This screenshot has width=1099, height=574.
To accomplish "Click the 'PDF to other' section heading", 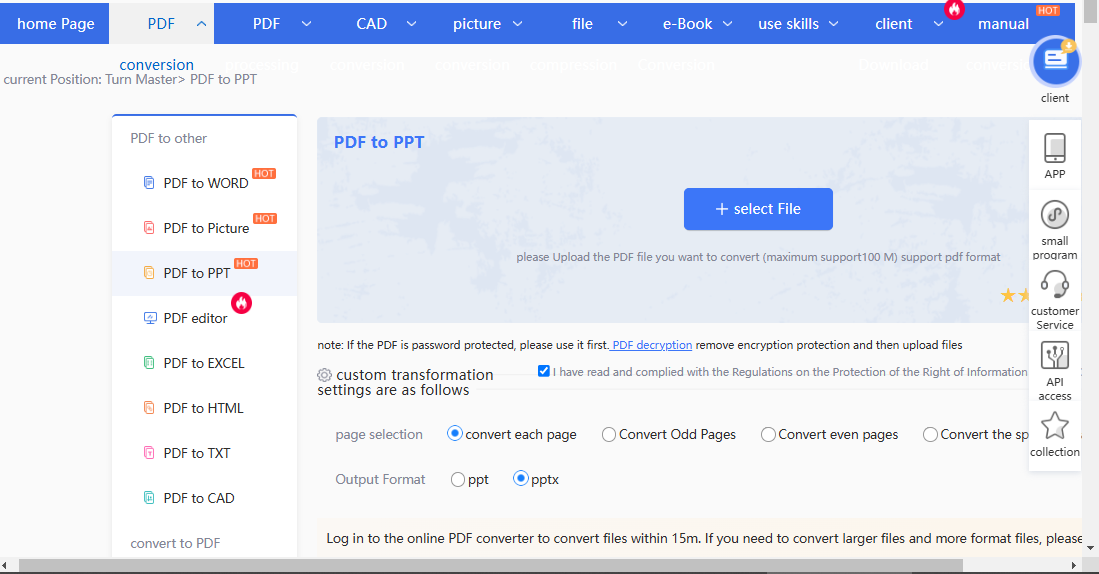I will pos(168,138).
